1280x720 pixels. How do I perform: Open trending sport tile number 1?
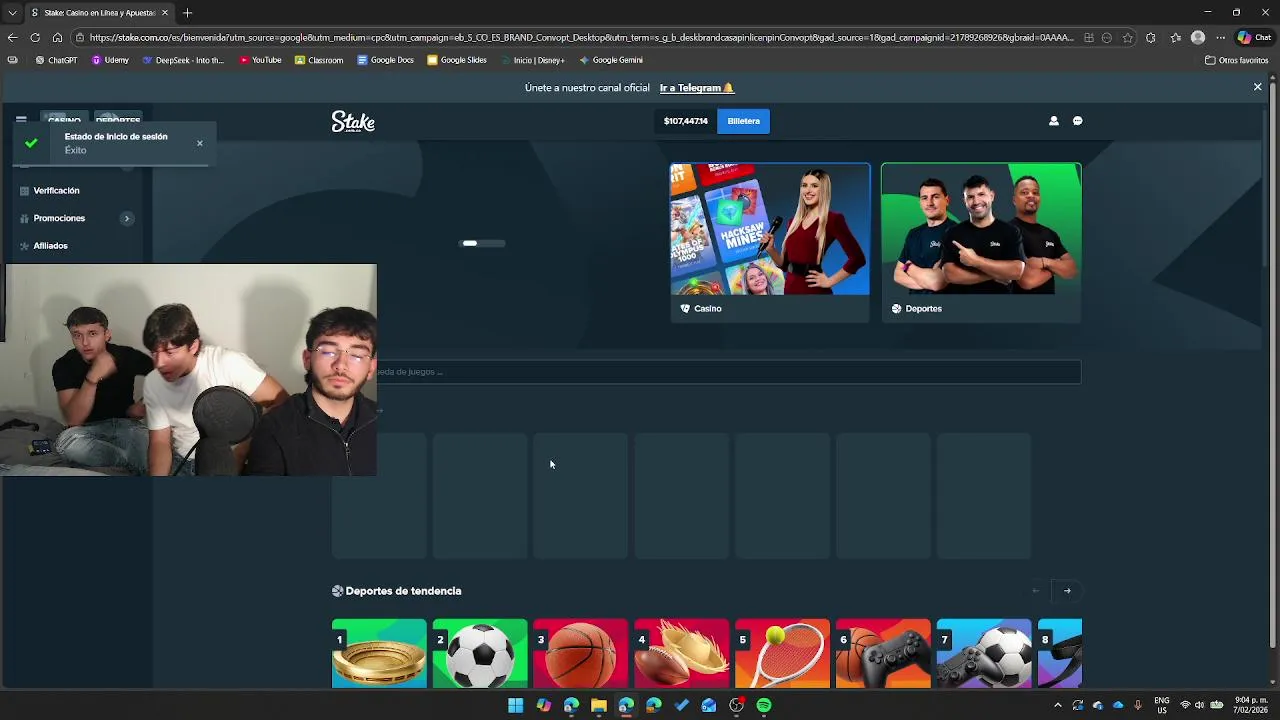coord(379,654)
